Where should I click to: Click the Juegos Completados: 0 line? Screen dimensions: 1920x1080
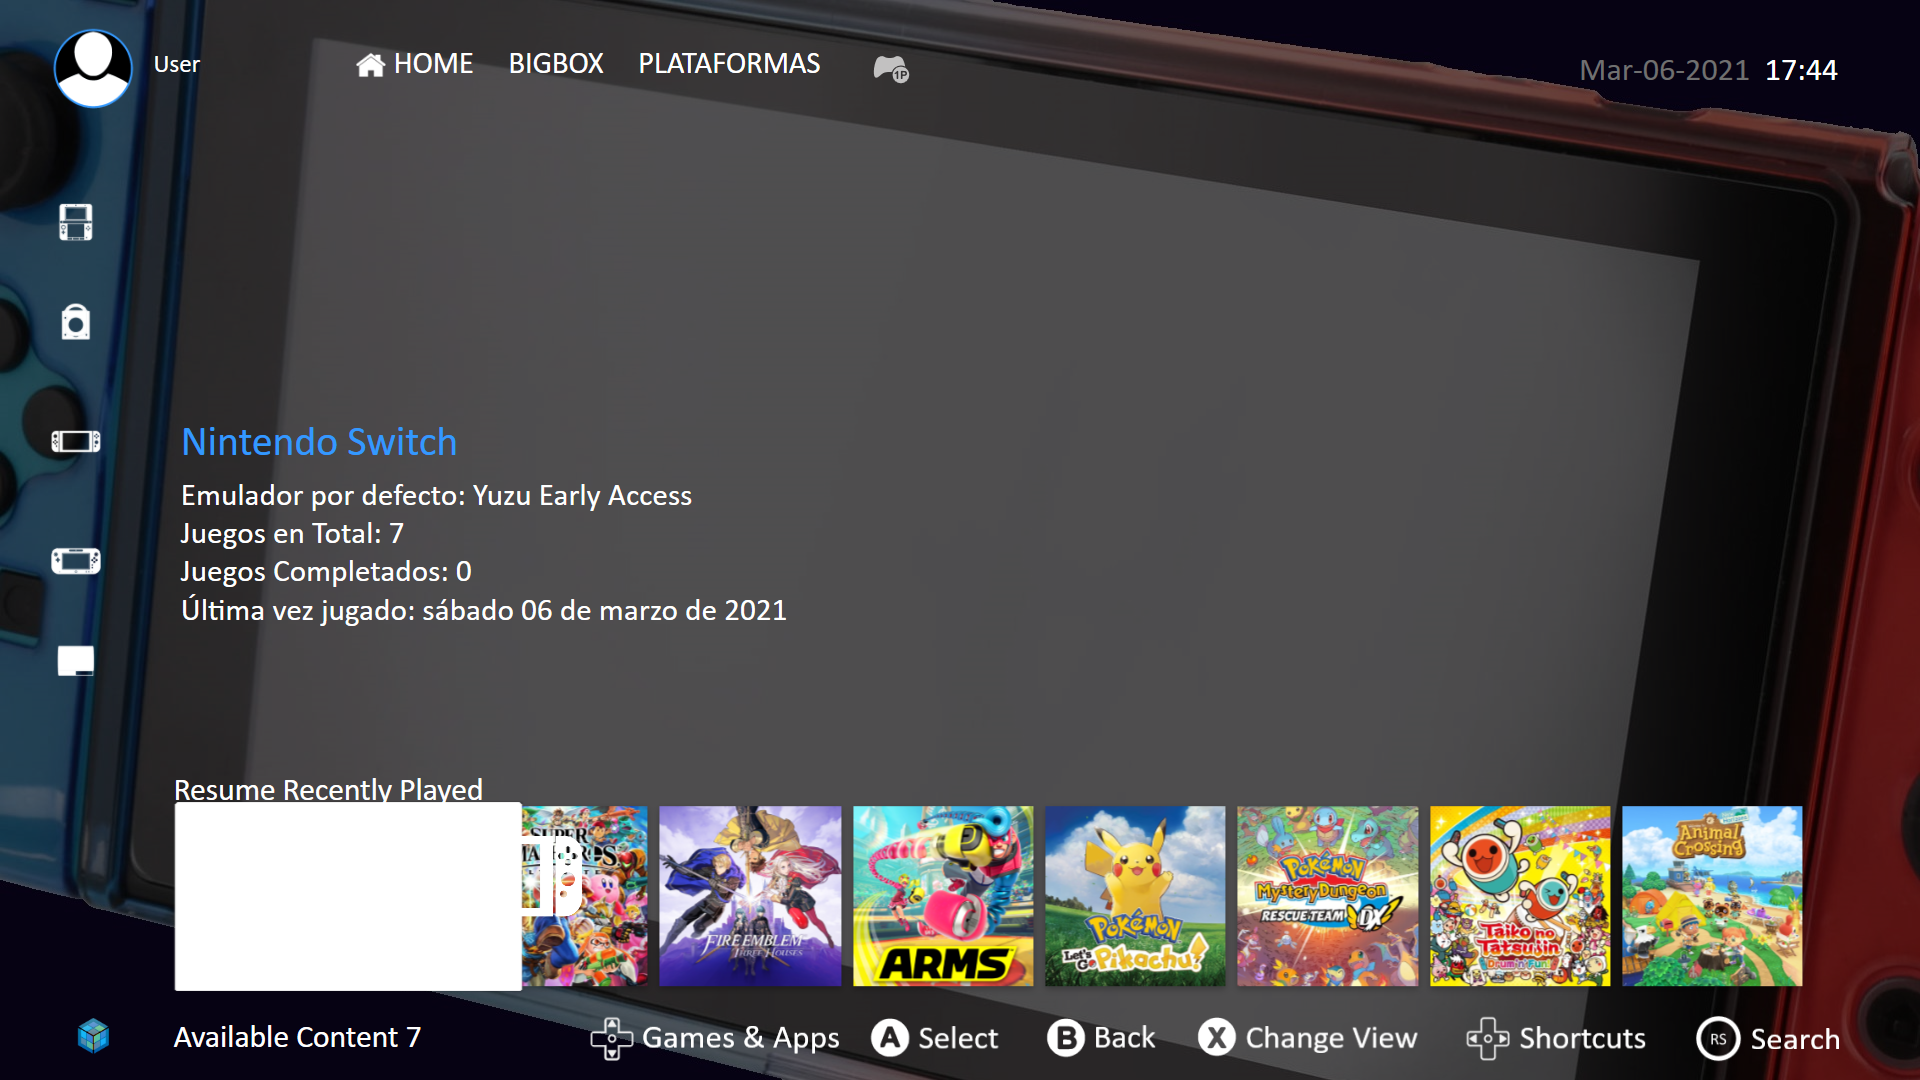click(x=326, y=572)
